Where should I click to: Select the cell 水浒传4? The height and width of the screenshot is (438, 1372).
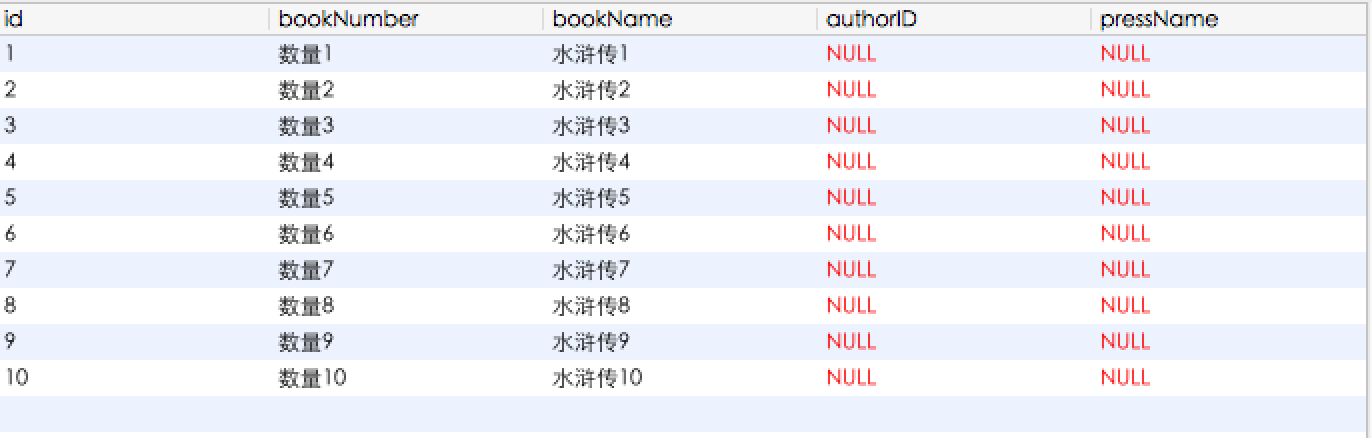(x=681, y=162)
